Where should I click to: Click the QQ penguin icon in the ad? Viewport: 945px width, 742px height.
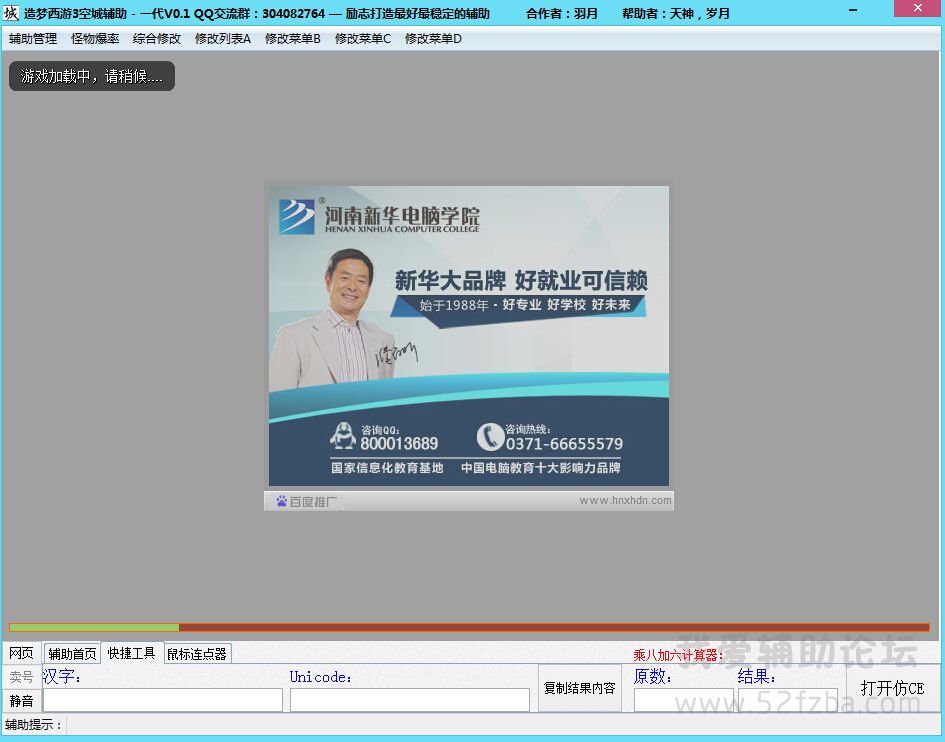click(x=343, y=436)
